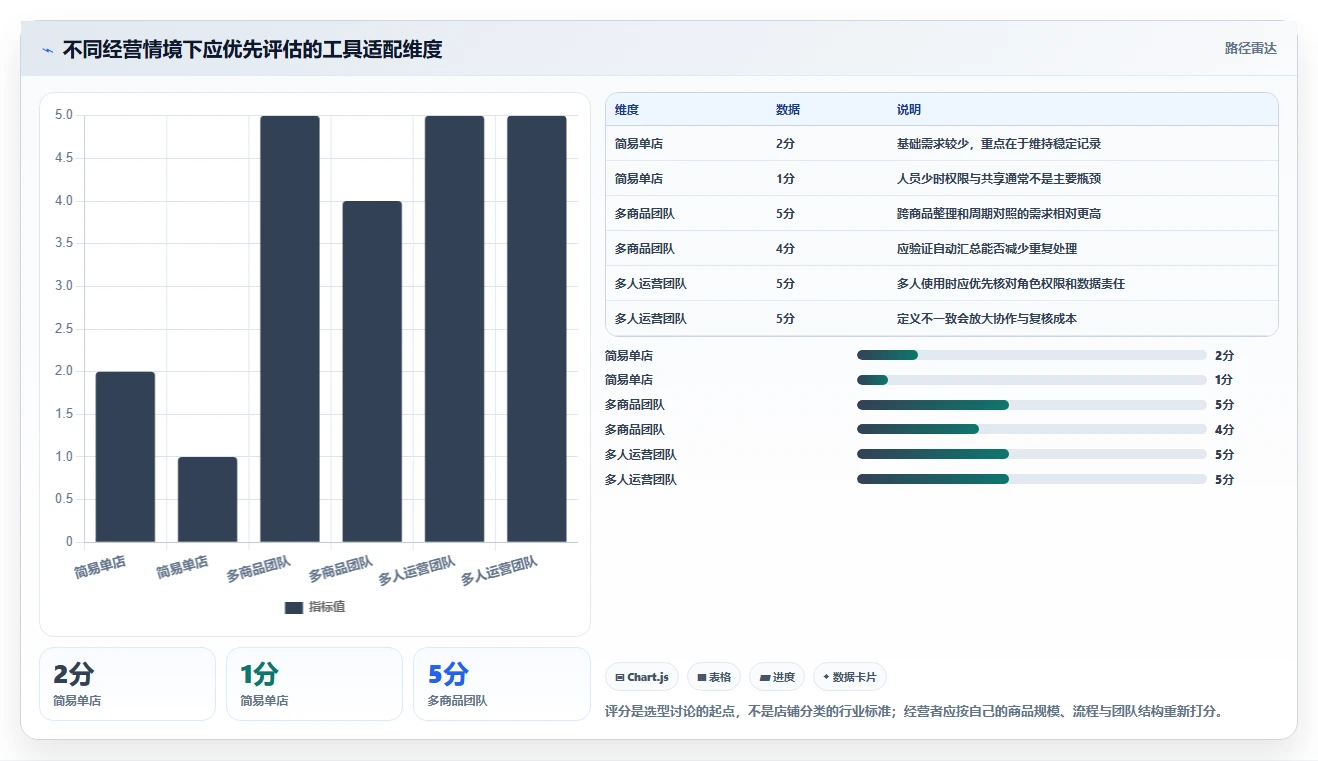Screen dimensions: 1318x761
Task: Click the 表格 chip
Action: point(714,677)
